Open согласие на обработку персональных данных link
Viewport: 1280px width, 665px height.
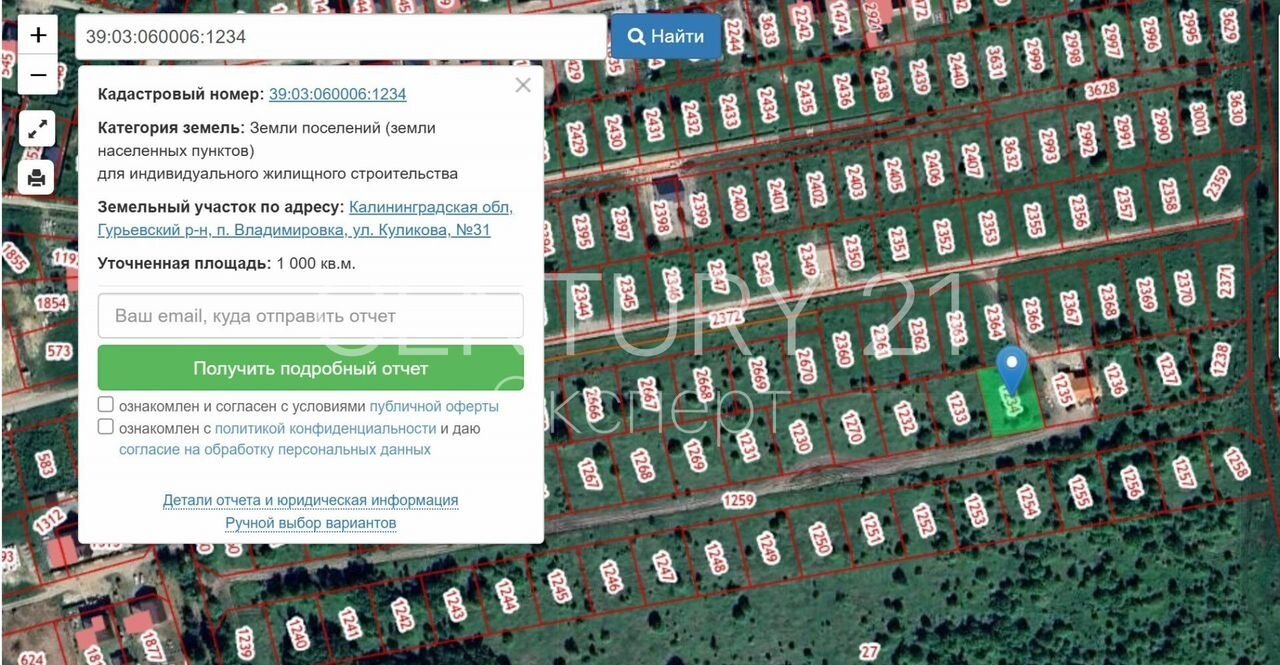coord(274,450)
